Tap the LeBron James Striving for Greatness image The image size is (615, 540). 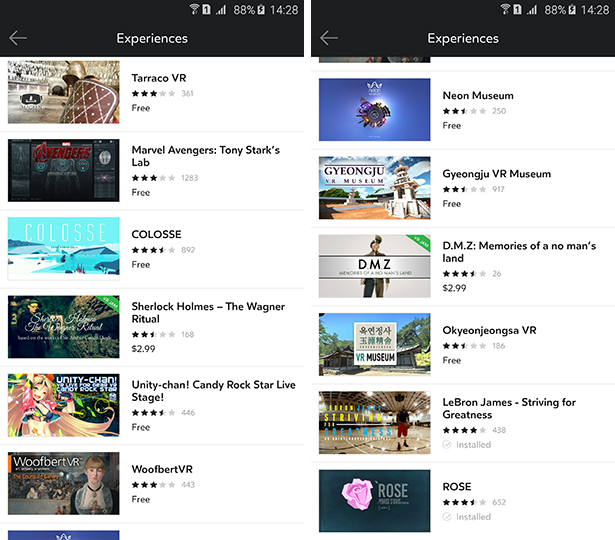[375, 423]
